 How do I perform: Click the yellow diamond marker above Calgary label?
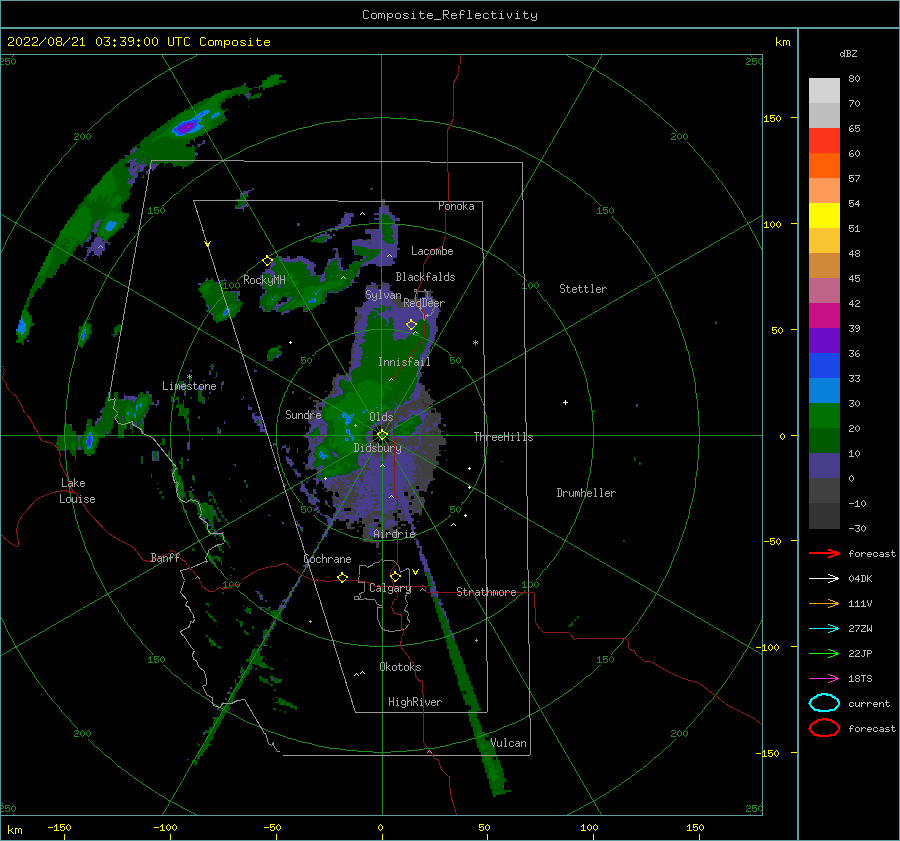point(395,576)
